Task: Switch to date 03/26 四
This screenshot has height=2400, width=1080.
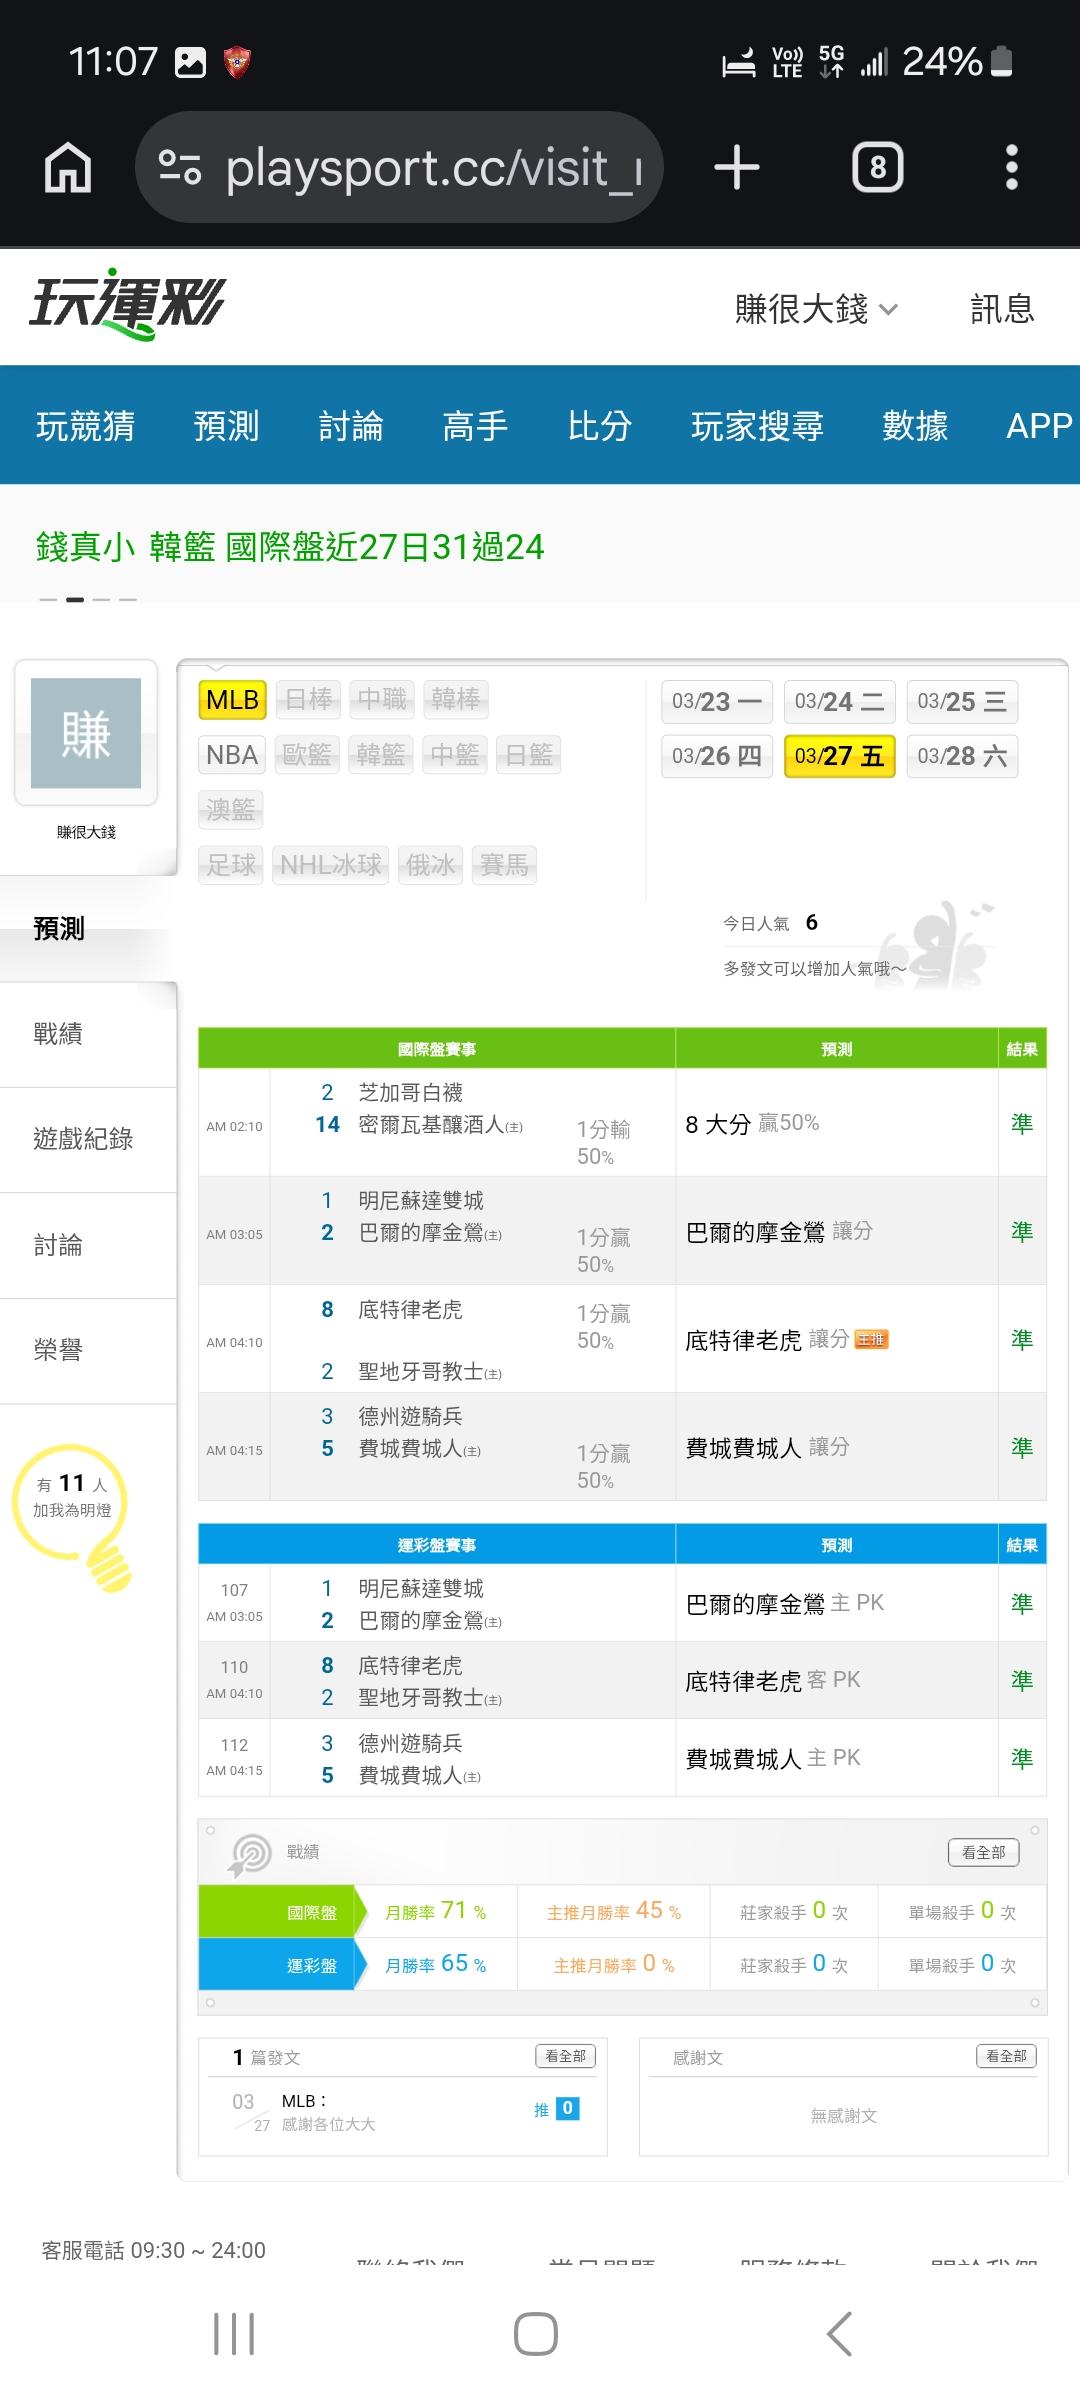Action: click(x=716, y=756)
